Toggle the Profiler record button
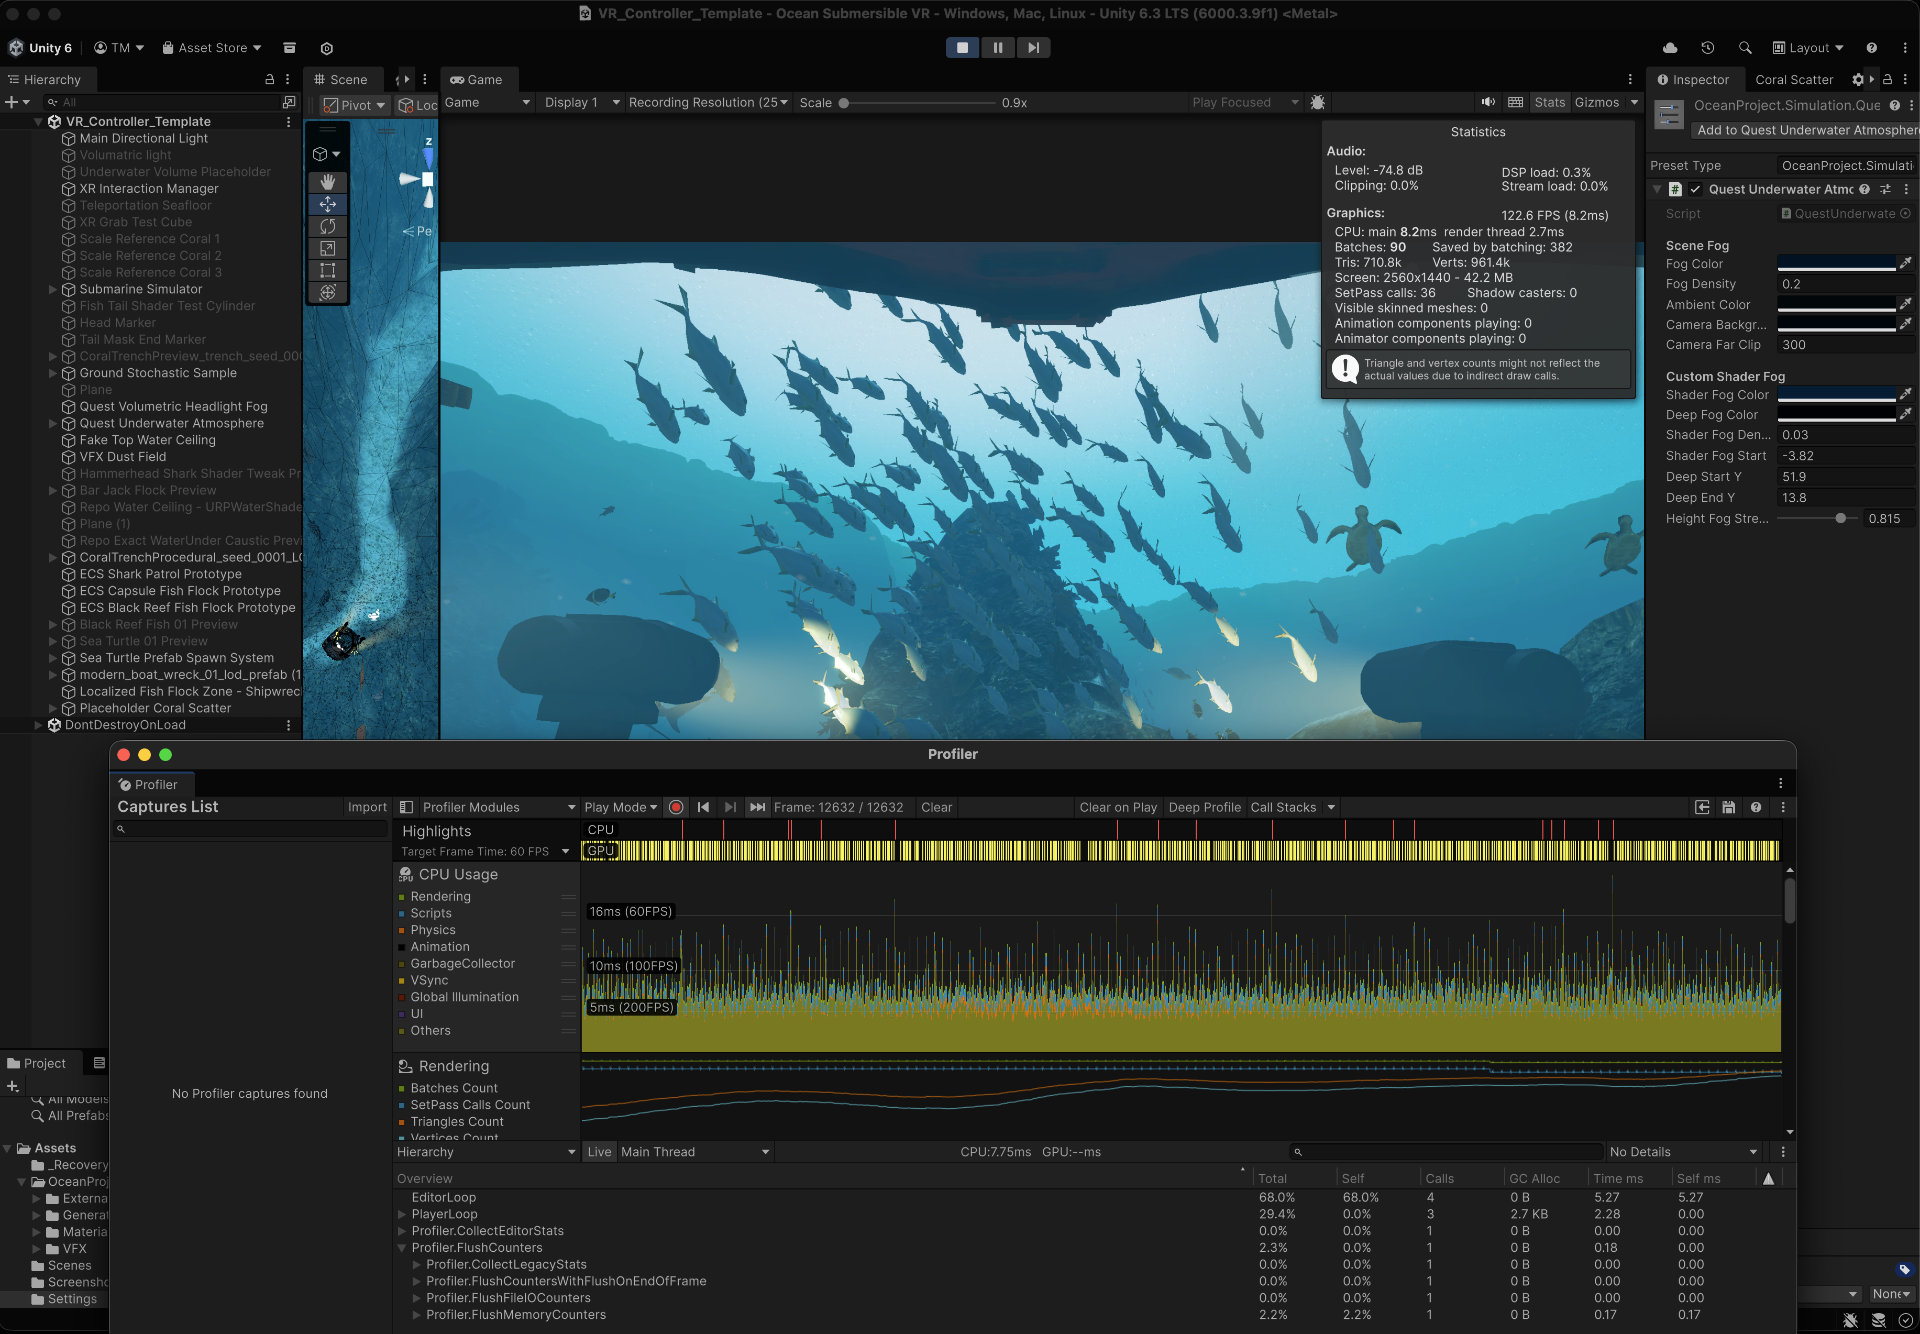The width and height of the screenshot is (1920, 1334). (676, 807)
